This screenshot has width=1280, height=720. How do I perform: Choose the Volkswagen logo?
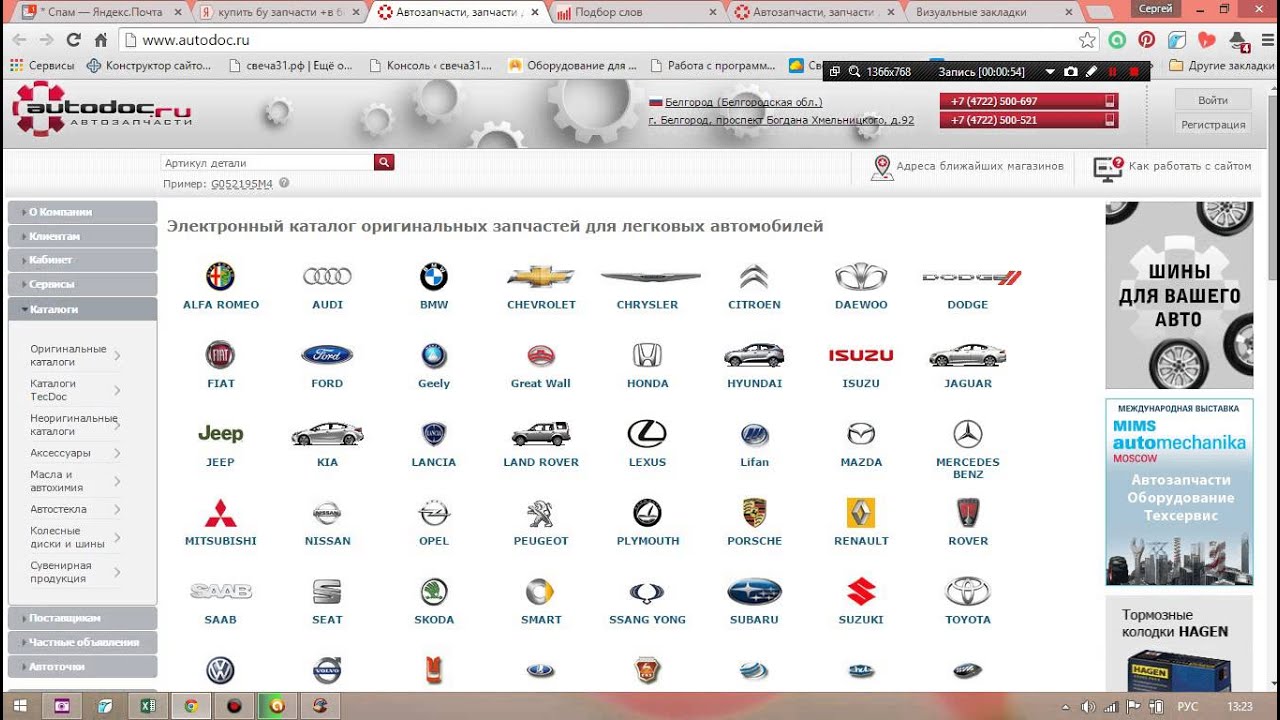click(x=220, y=670)
